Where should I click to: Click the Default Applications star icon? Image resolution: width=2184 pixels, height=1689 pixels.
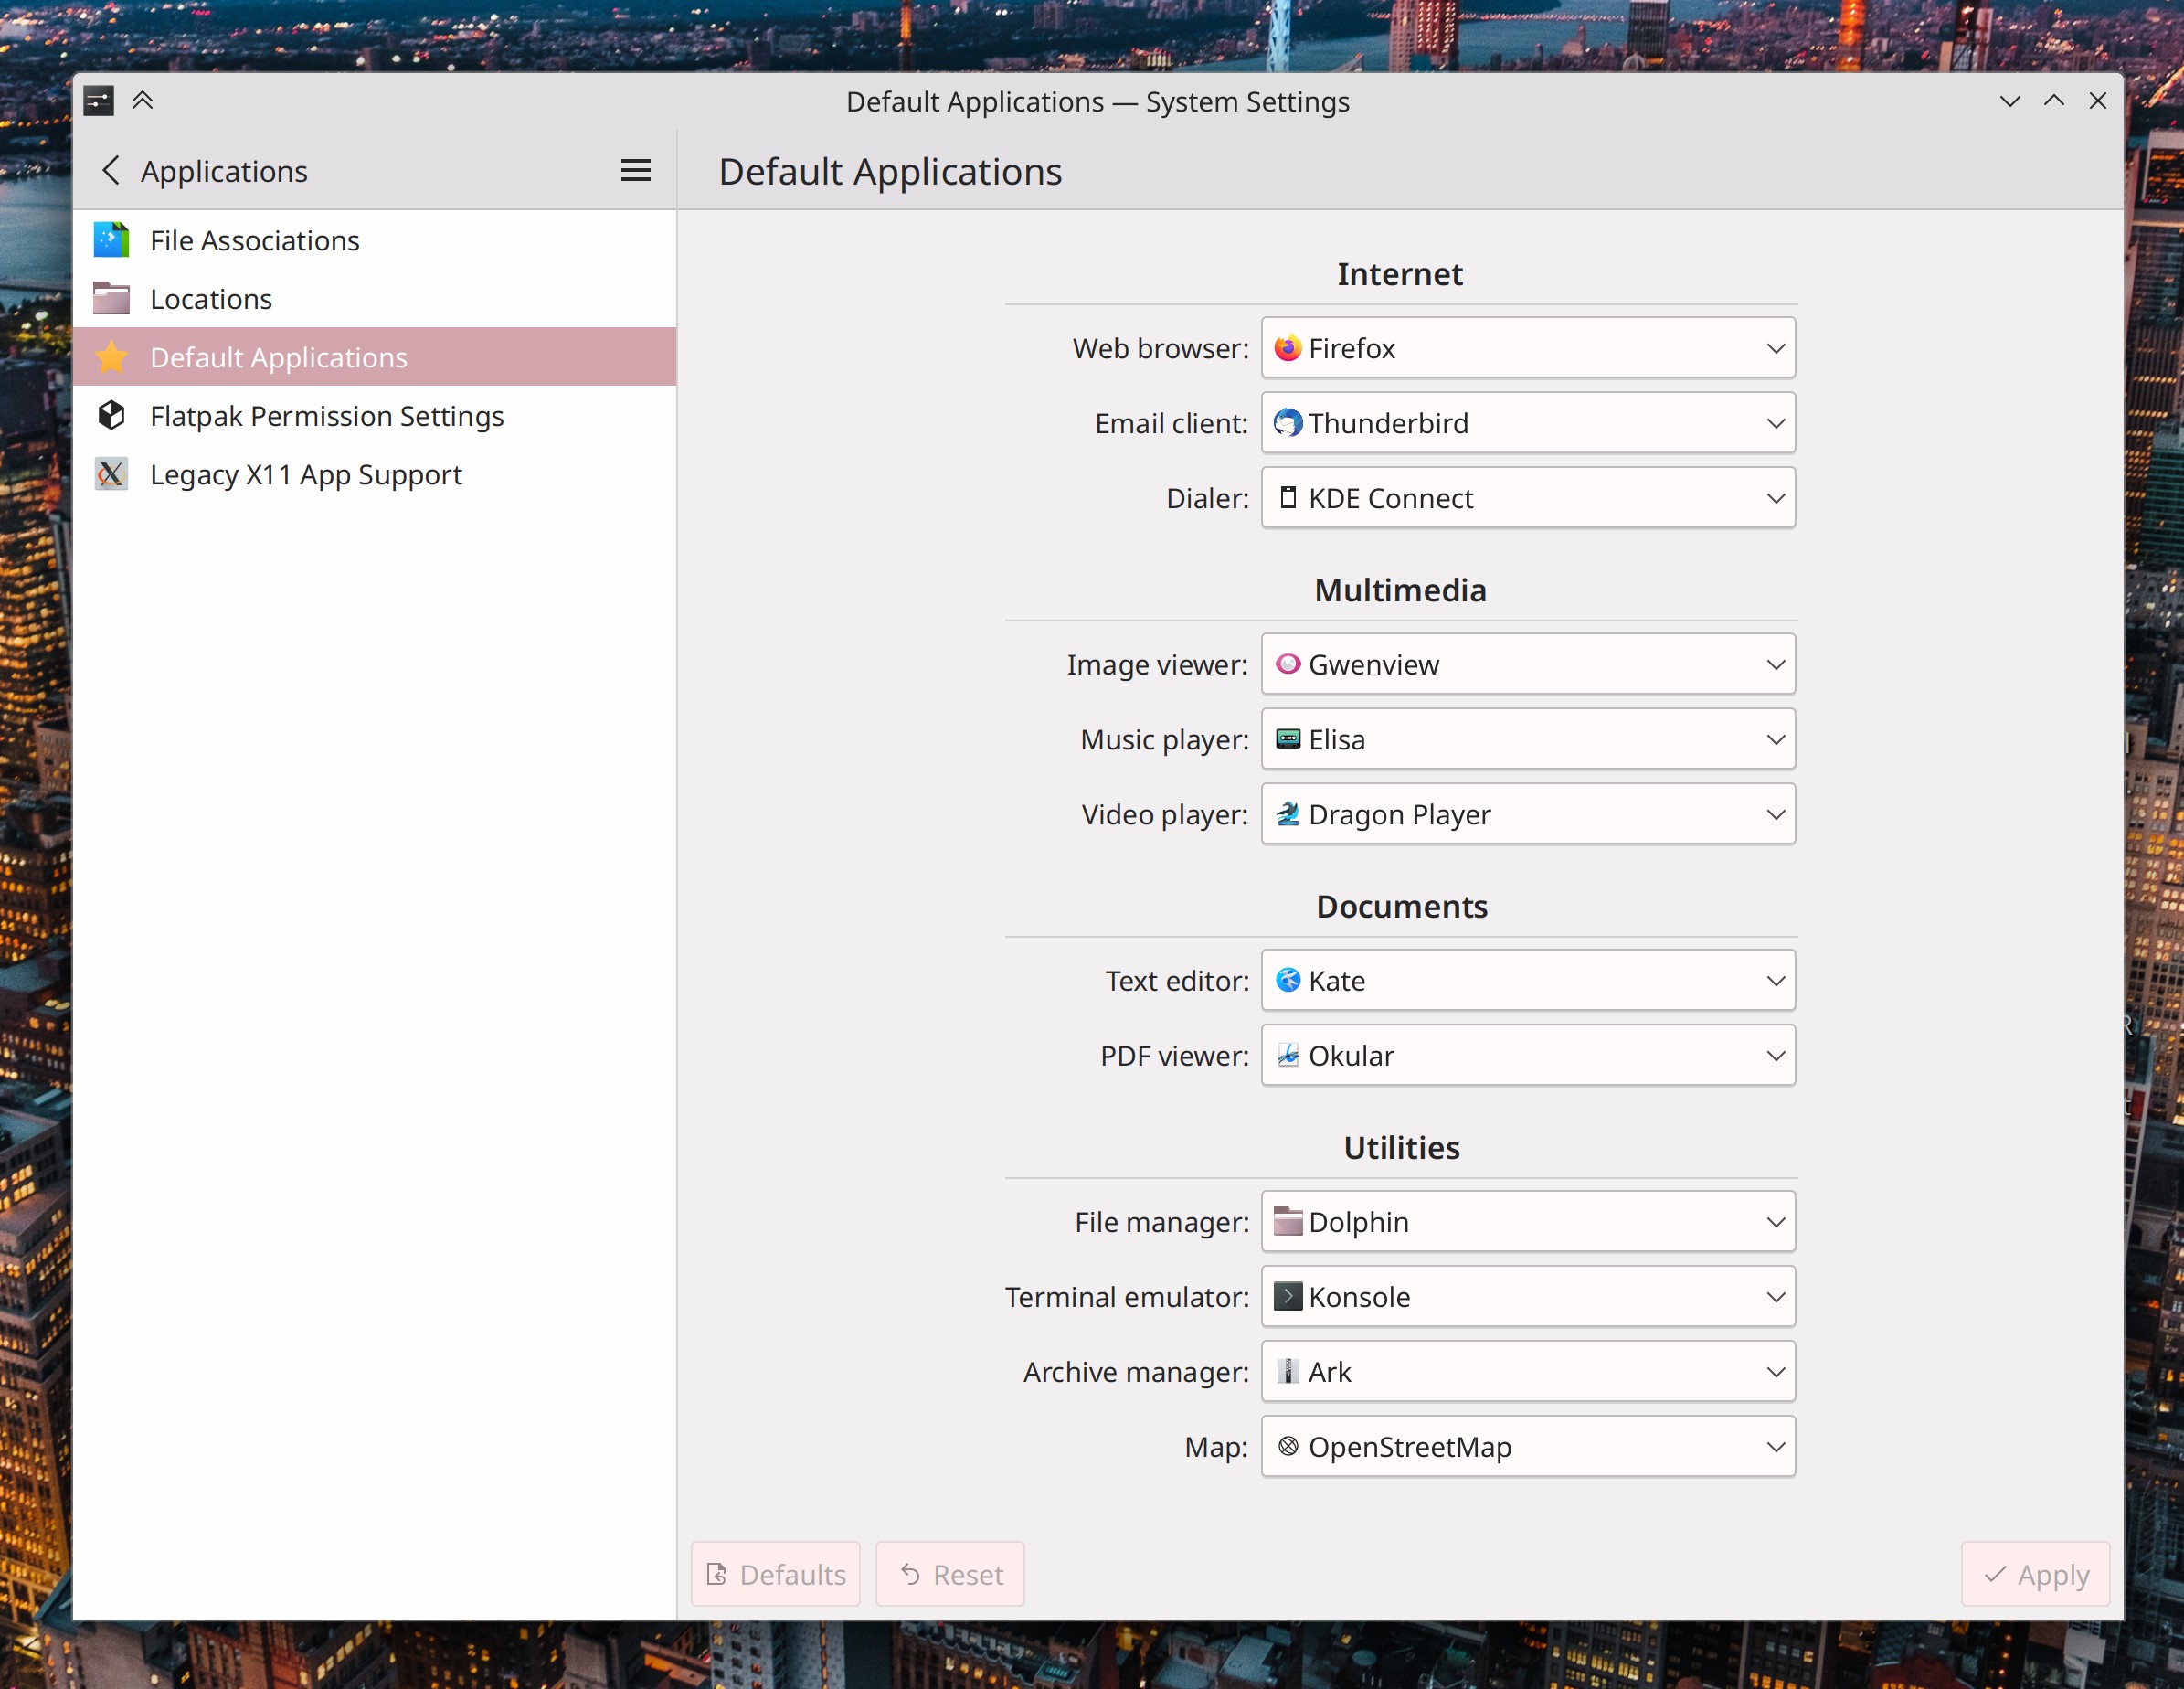click(111, 357)
